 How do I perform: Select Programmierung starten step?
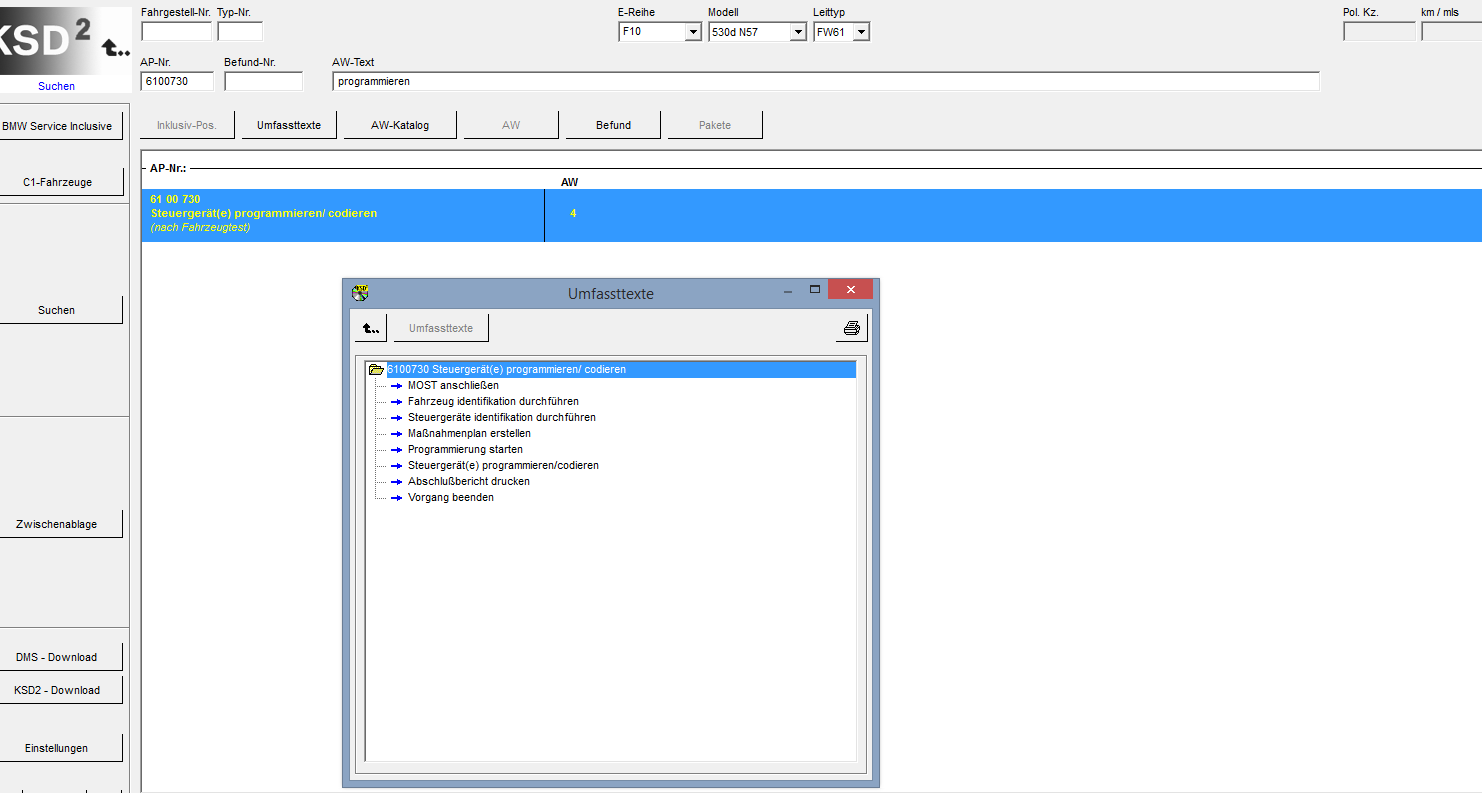tap(465, 449)
